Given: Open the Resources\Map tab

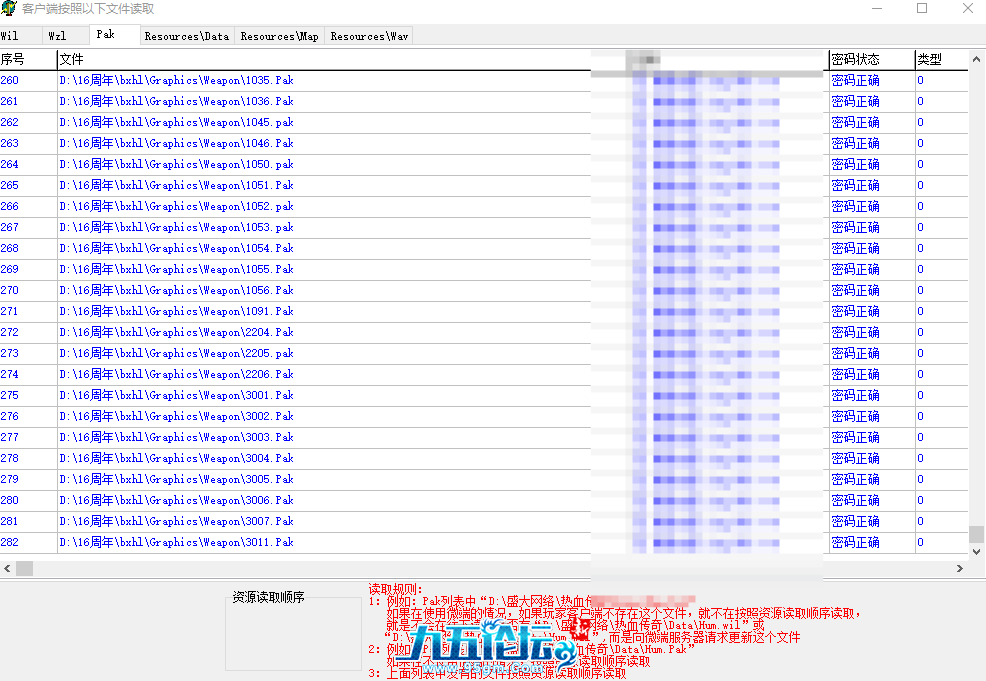Looking at the screenshot, I should (279, 34).
